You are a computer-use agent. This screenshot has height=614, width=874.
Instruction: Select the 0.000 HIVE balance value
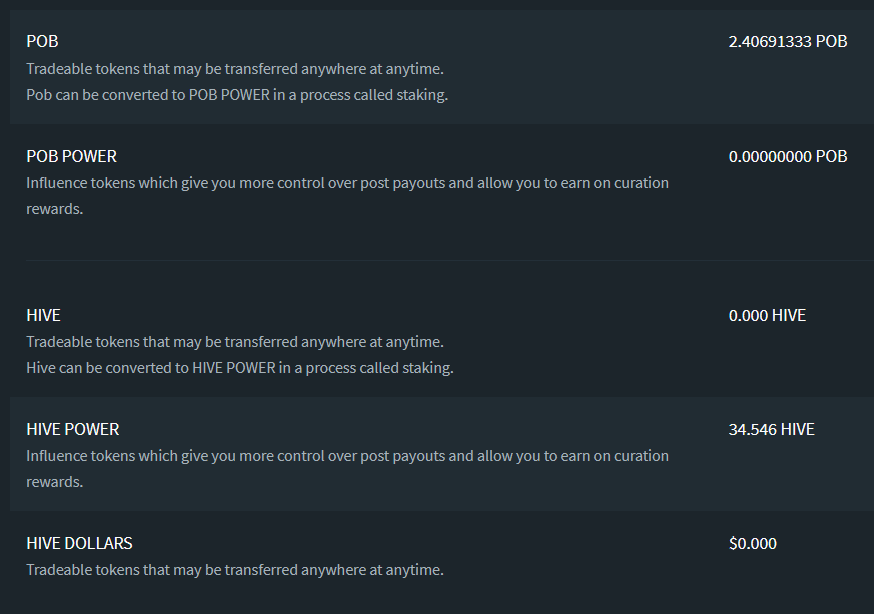tap(767, 315)
